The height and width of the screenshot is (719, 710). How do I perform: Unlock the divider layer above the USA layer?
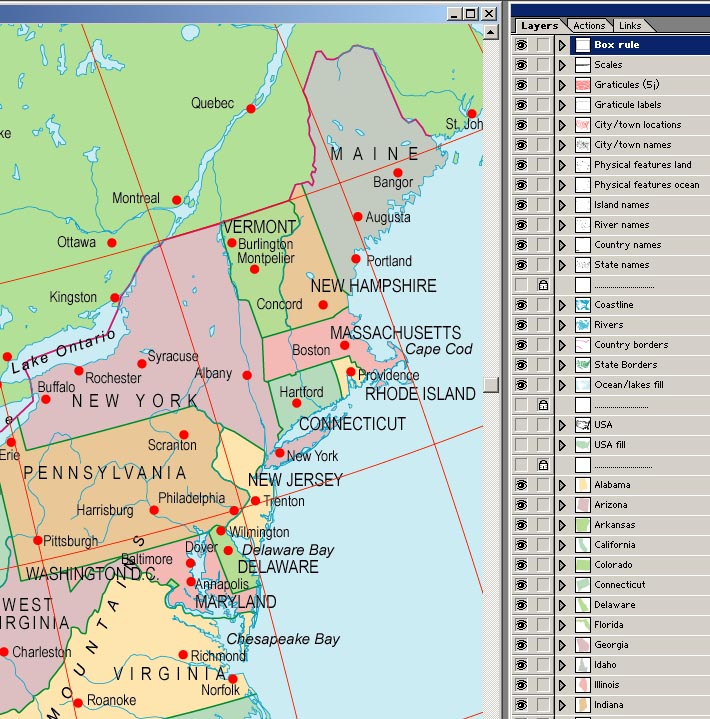pyautogui.click(x=543, y=405)
